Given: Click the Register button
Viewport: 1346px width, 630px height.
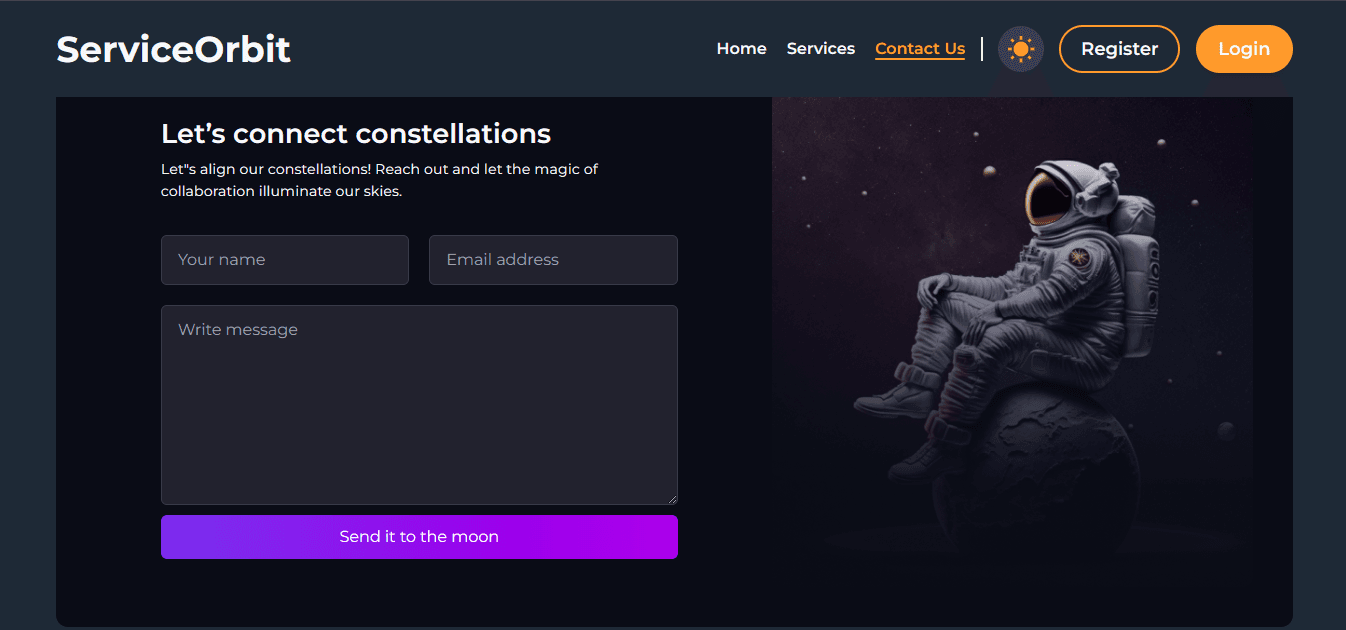Looking at the screenshot, I should coord(1119,49).
